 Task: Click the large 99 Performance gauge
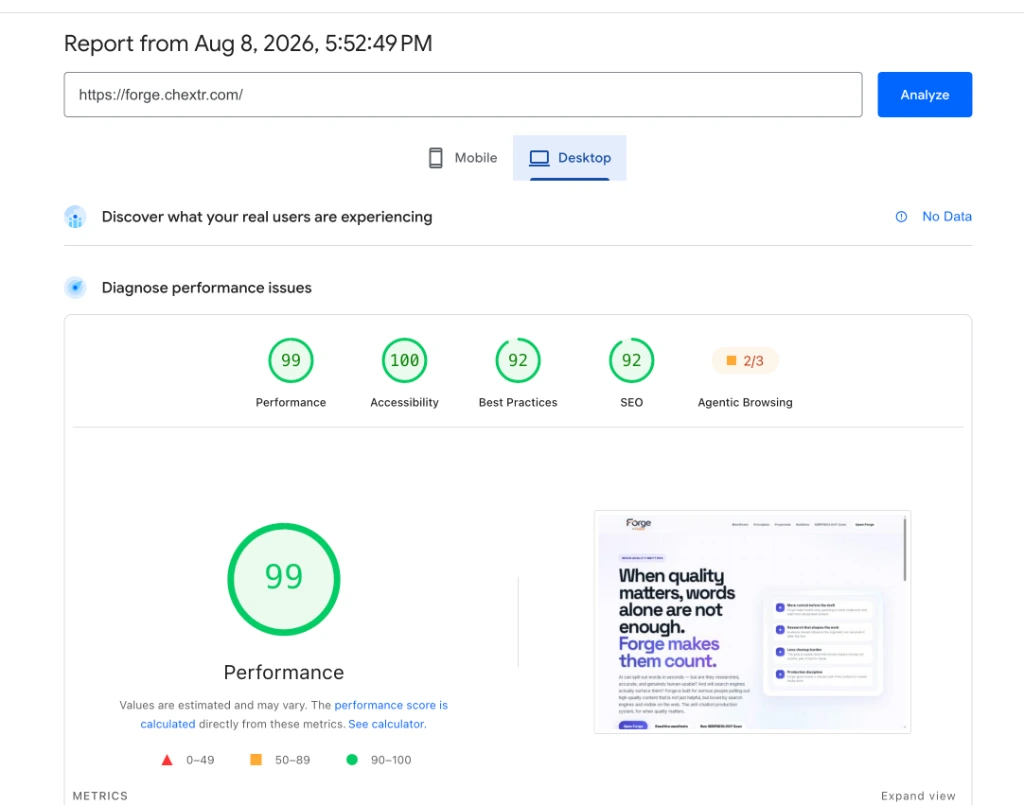pyautogui.click(x=283, y=578)
